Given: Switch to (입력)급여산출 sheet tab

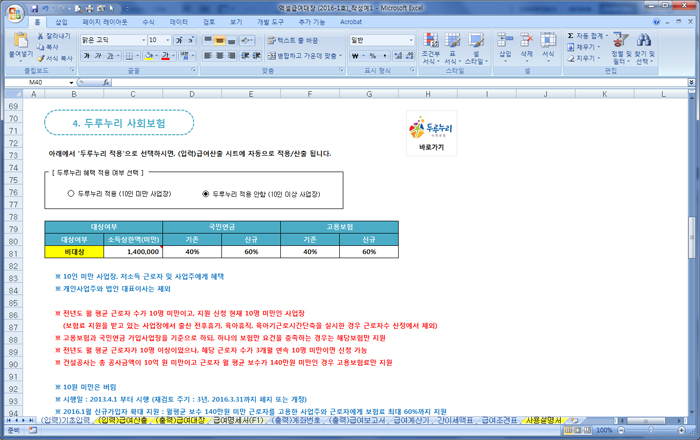Looking at the screenshot, I should (123, 420).
